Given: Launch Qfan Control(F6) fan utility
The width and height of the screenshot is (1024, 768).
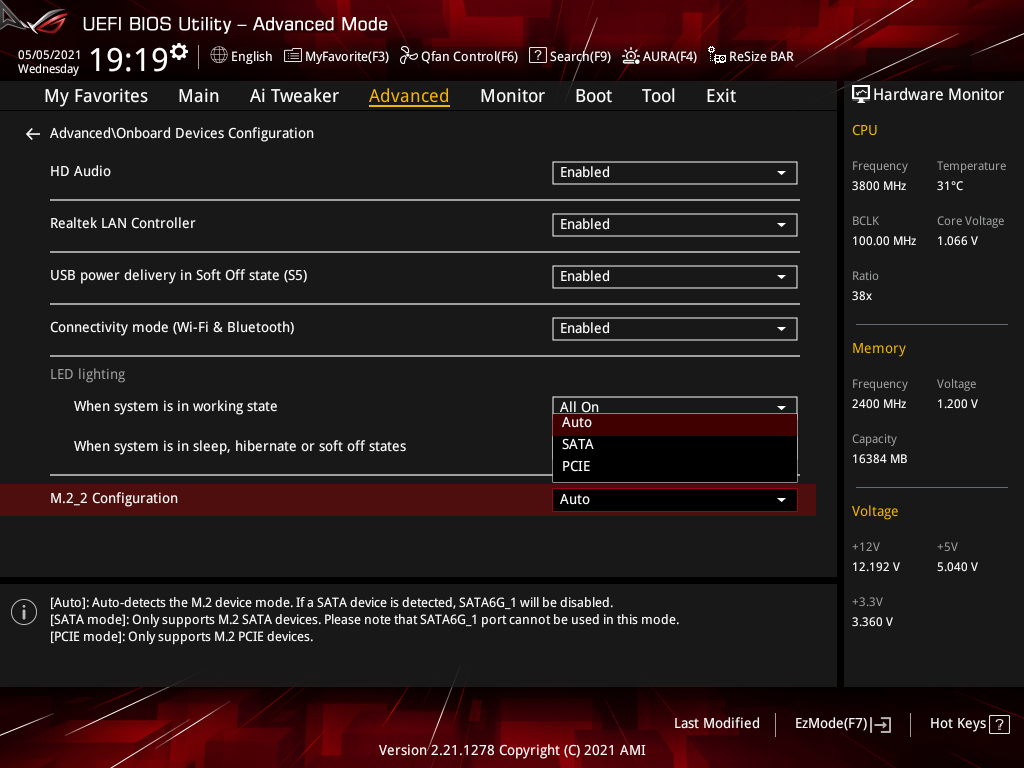Looking at the screenshot, I should (459, 56).
